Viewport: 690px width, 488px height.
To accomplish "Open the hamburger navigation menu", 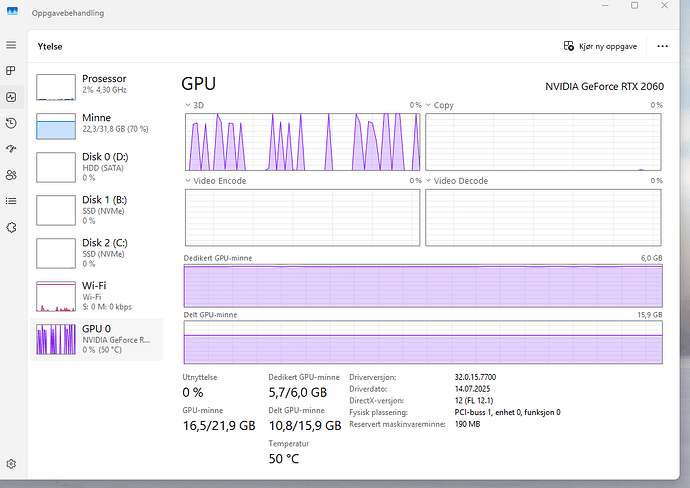I will point(11,45).
